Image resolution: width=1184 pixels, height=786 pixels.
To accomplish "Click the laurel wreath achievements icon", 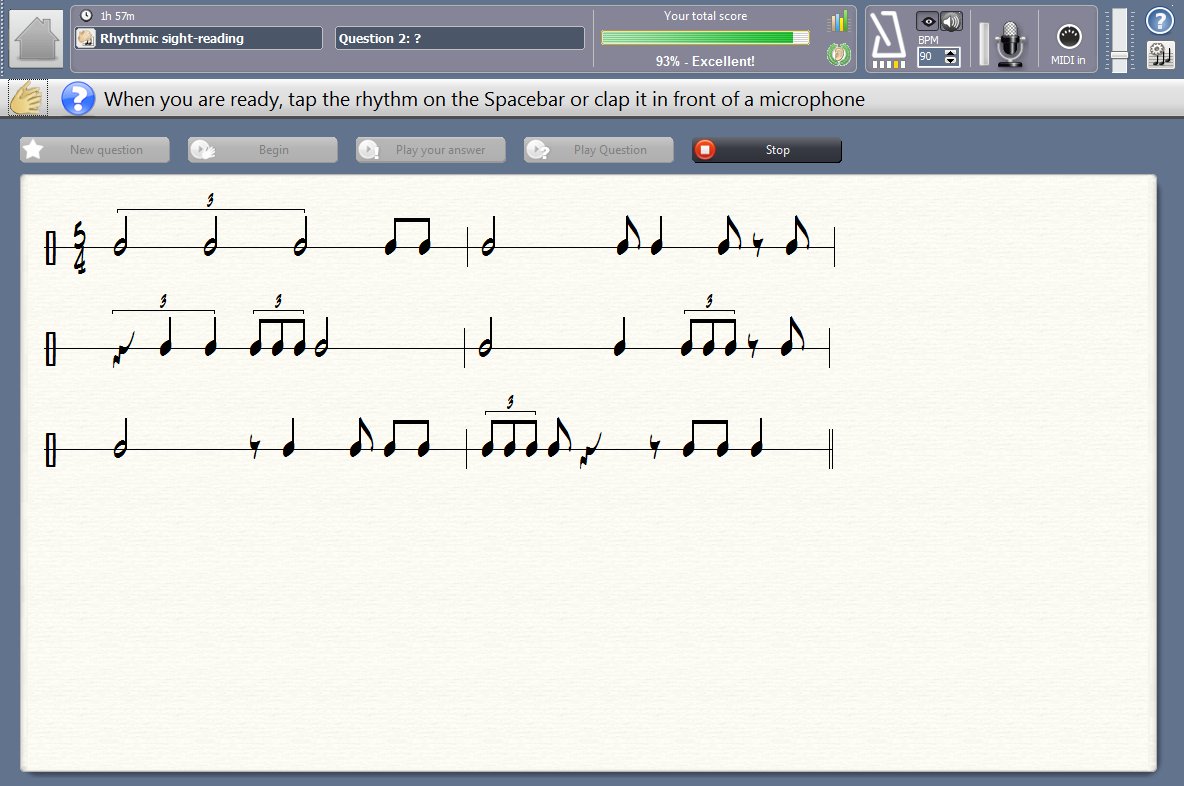I will click(x=837, y=55).
